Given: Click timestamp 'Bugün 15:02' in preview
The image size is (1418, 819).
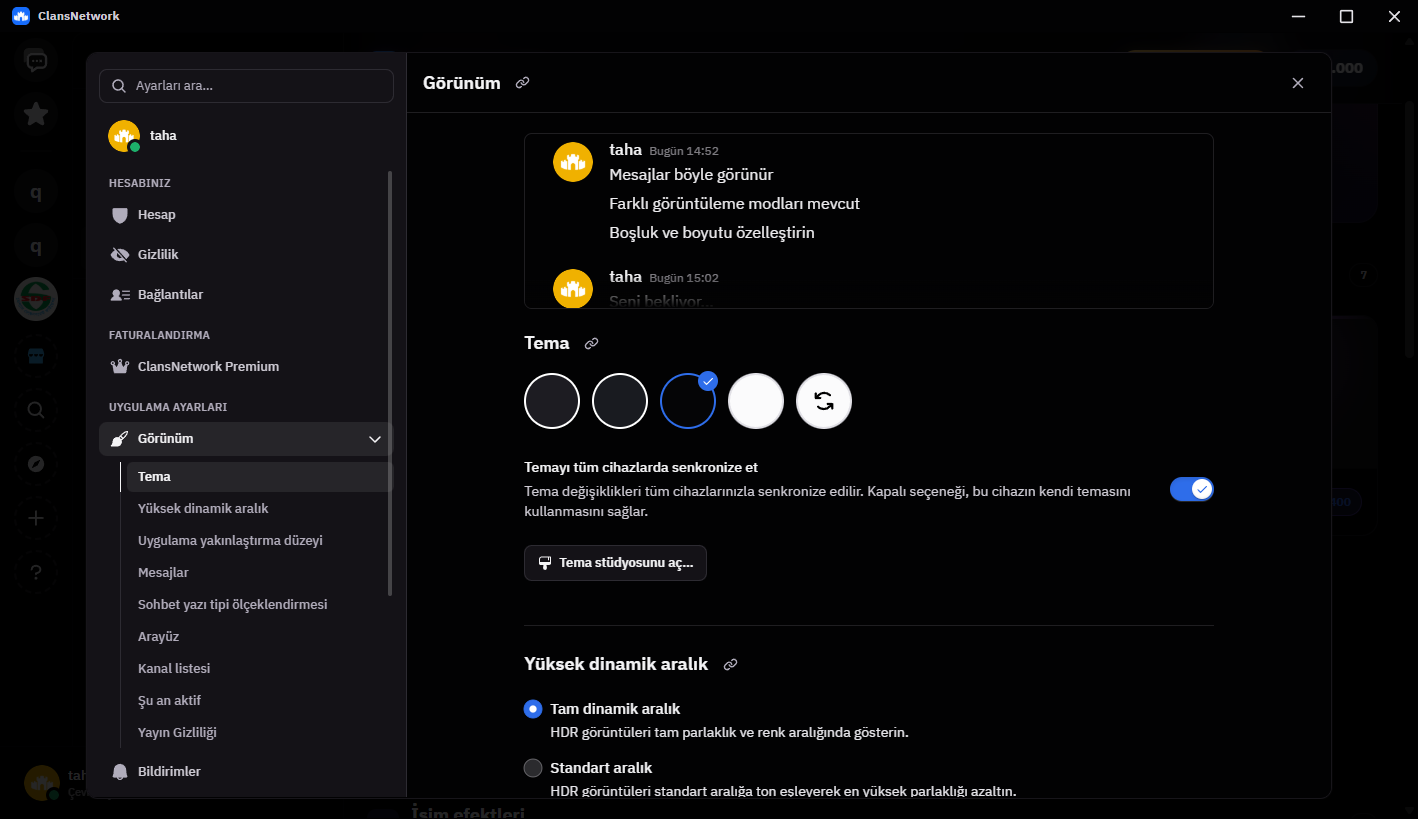Looking at the screenshot, I should pyautogui.click(x=684, y=278).
